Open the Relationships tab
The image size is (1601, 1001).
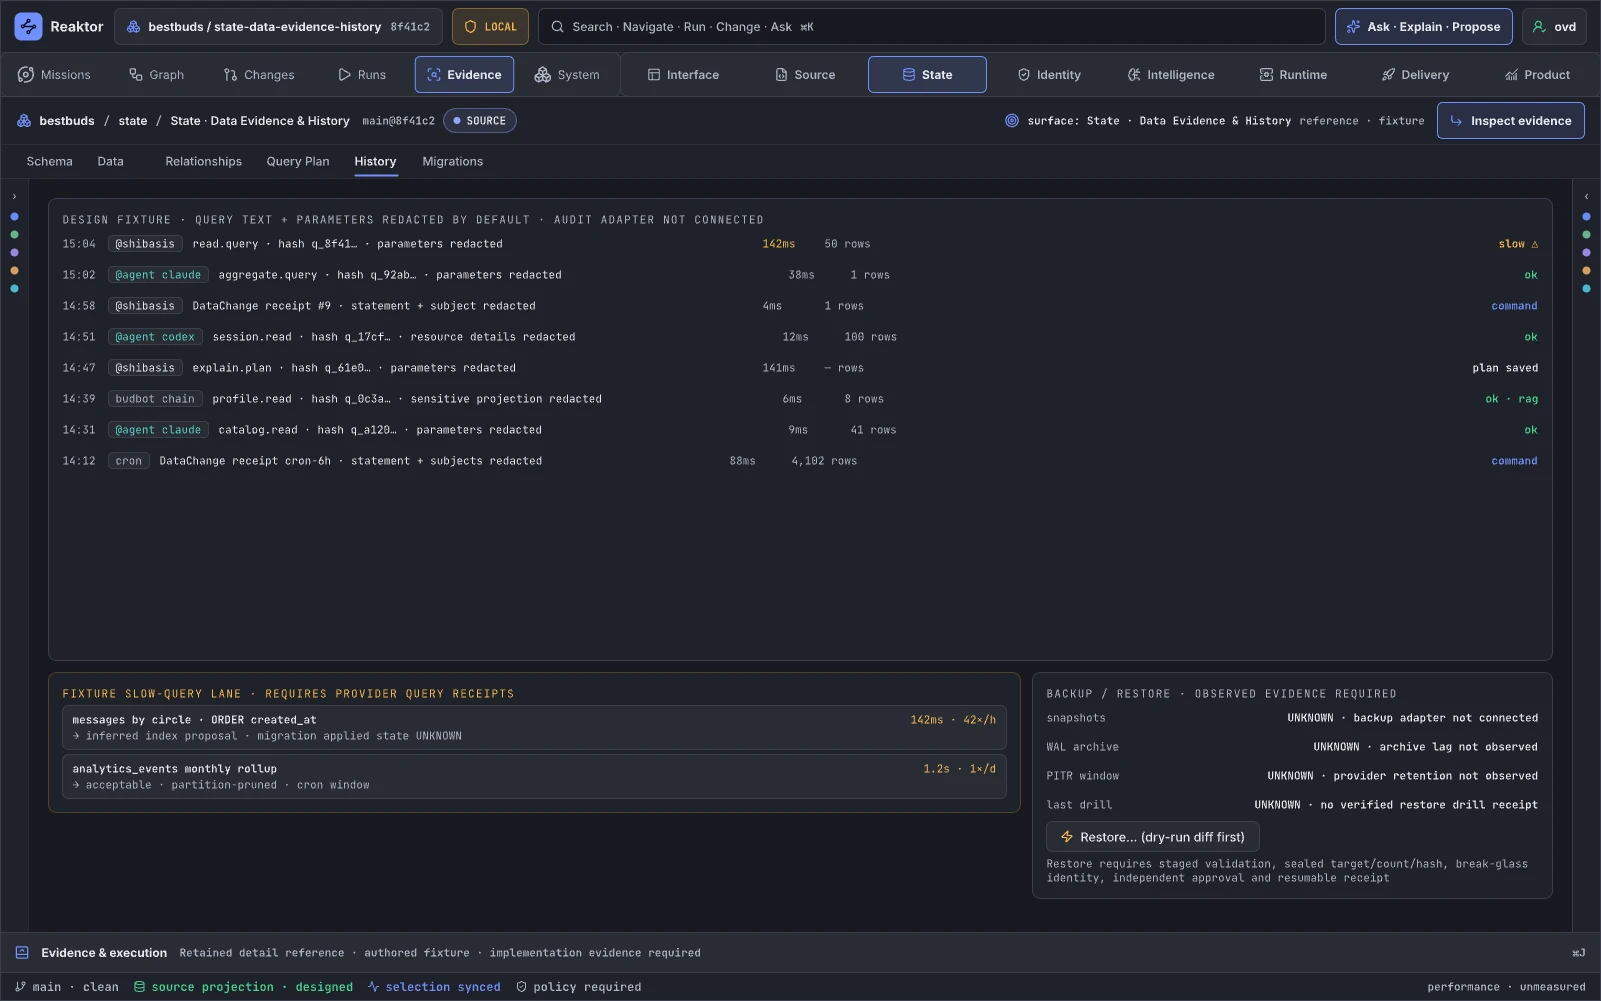coord(203,161)
